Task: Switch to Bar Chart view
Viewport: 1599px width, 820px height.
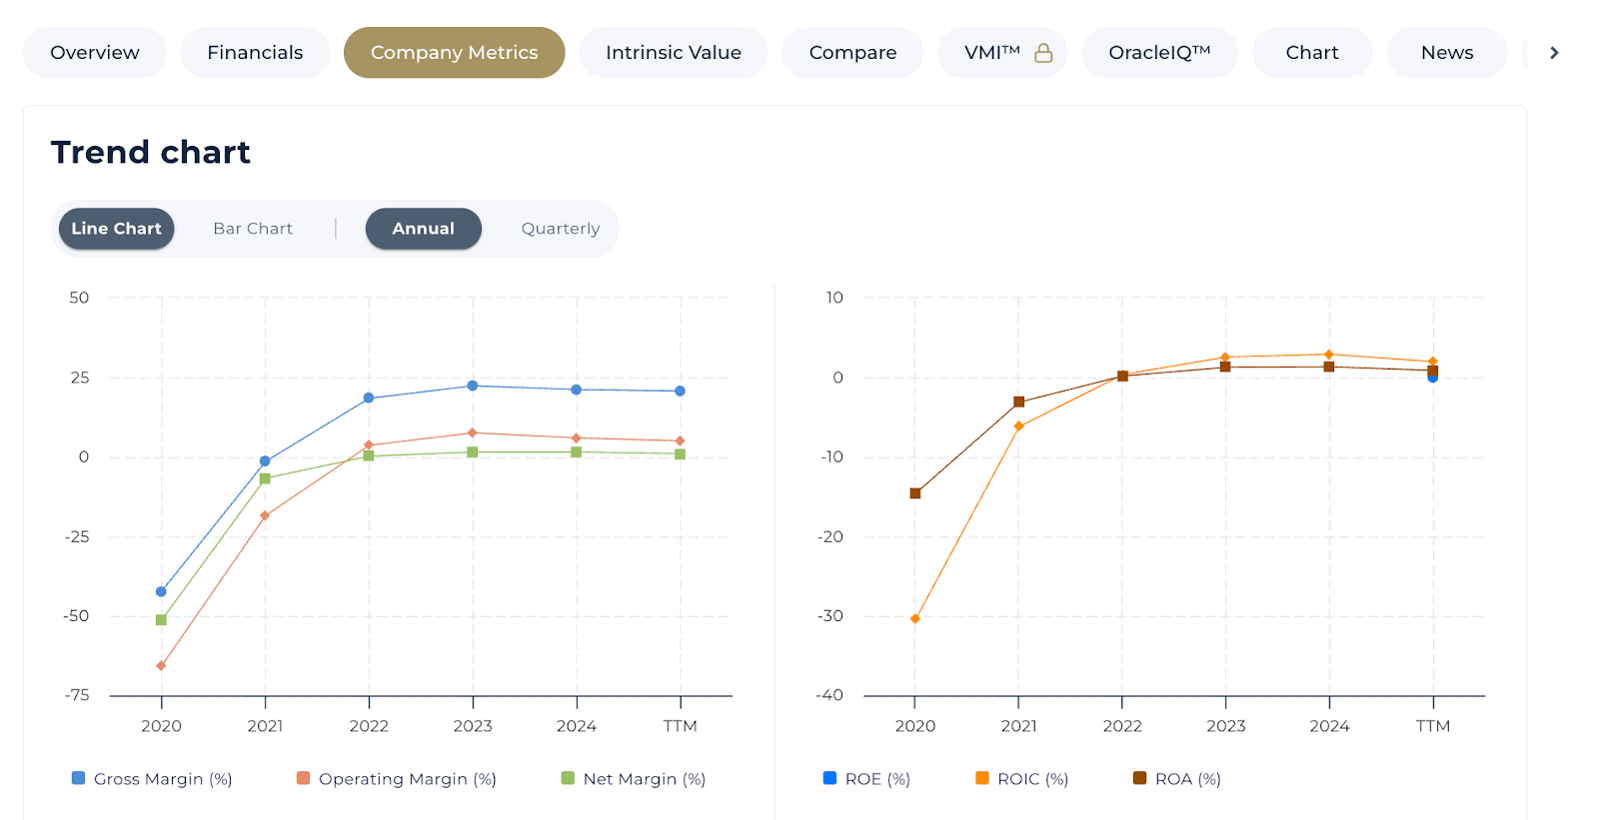Action: pos(253,229)
